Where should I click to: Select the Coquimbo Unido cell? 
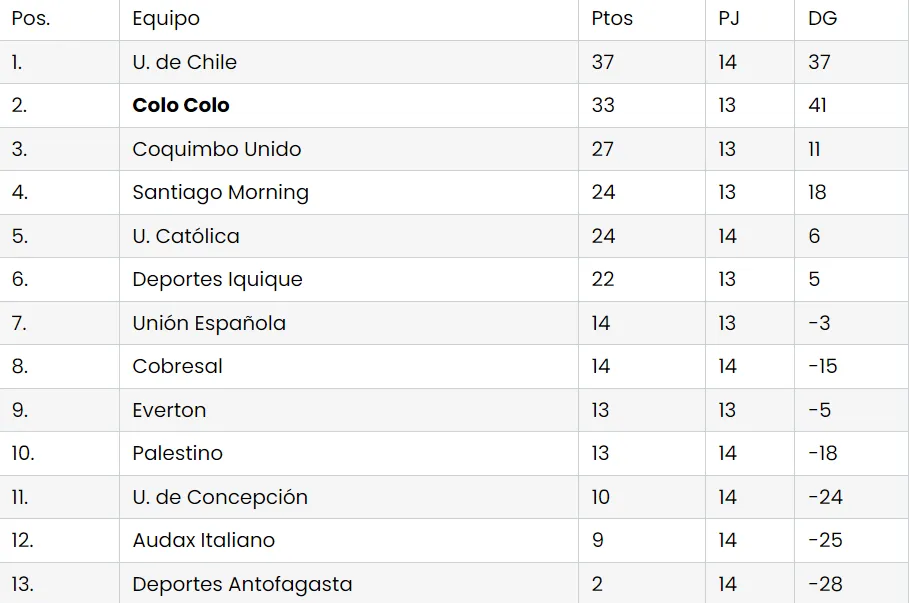point(216,149)
